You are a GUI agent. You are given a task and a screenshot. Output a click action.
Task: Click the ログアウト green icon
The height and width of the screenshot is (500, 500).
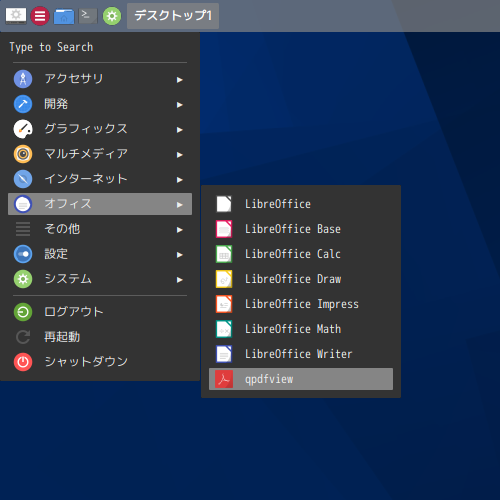click(x=23, y=312)
